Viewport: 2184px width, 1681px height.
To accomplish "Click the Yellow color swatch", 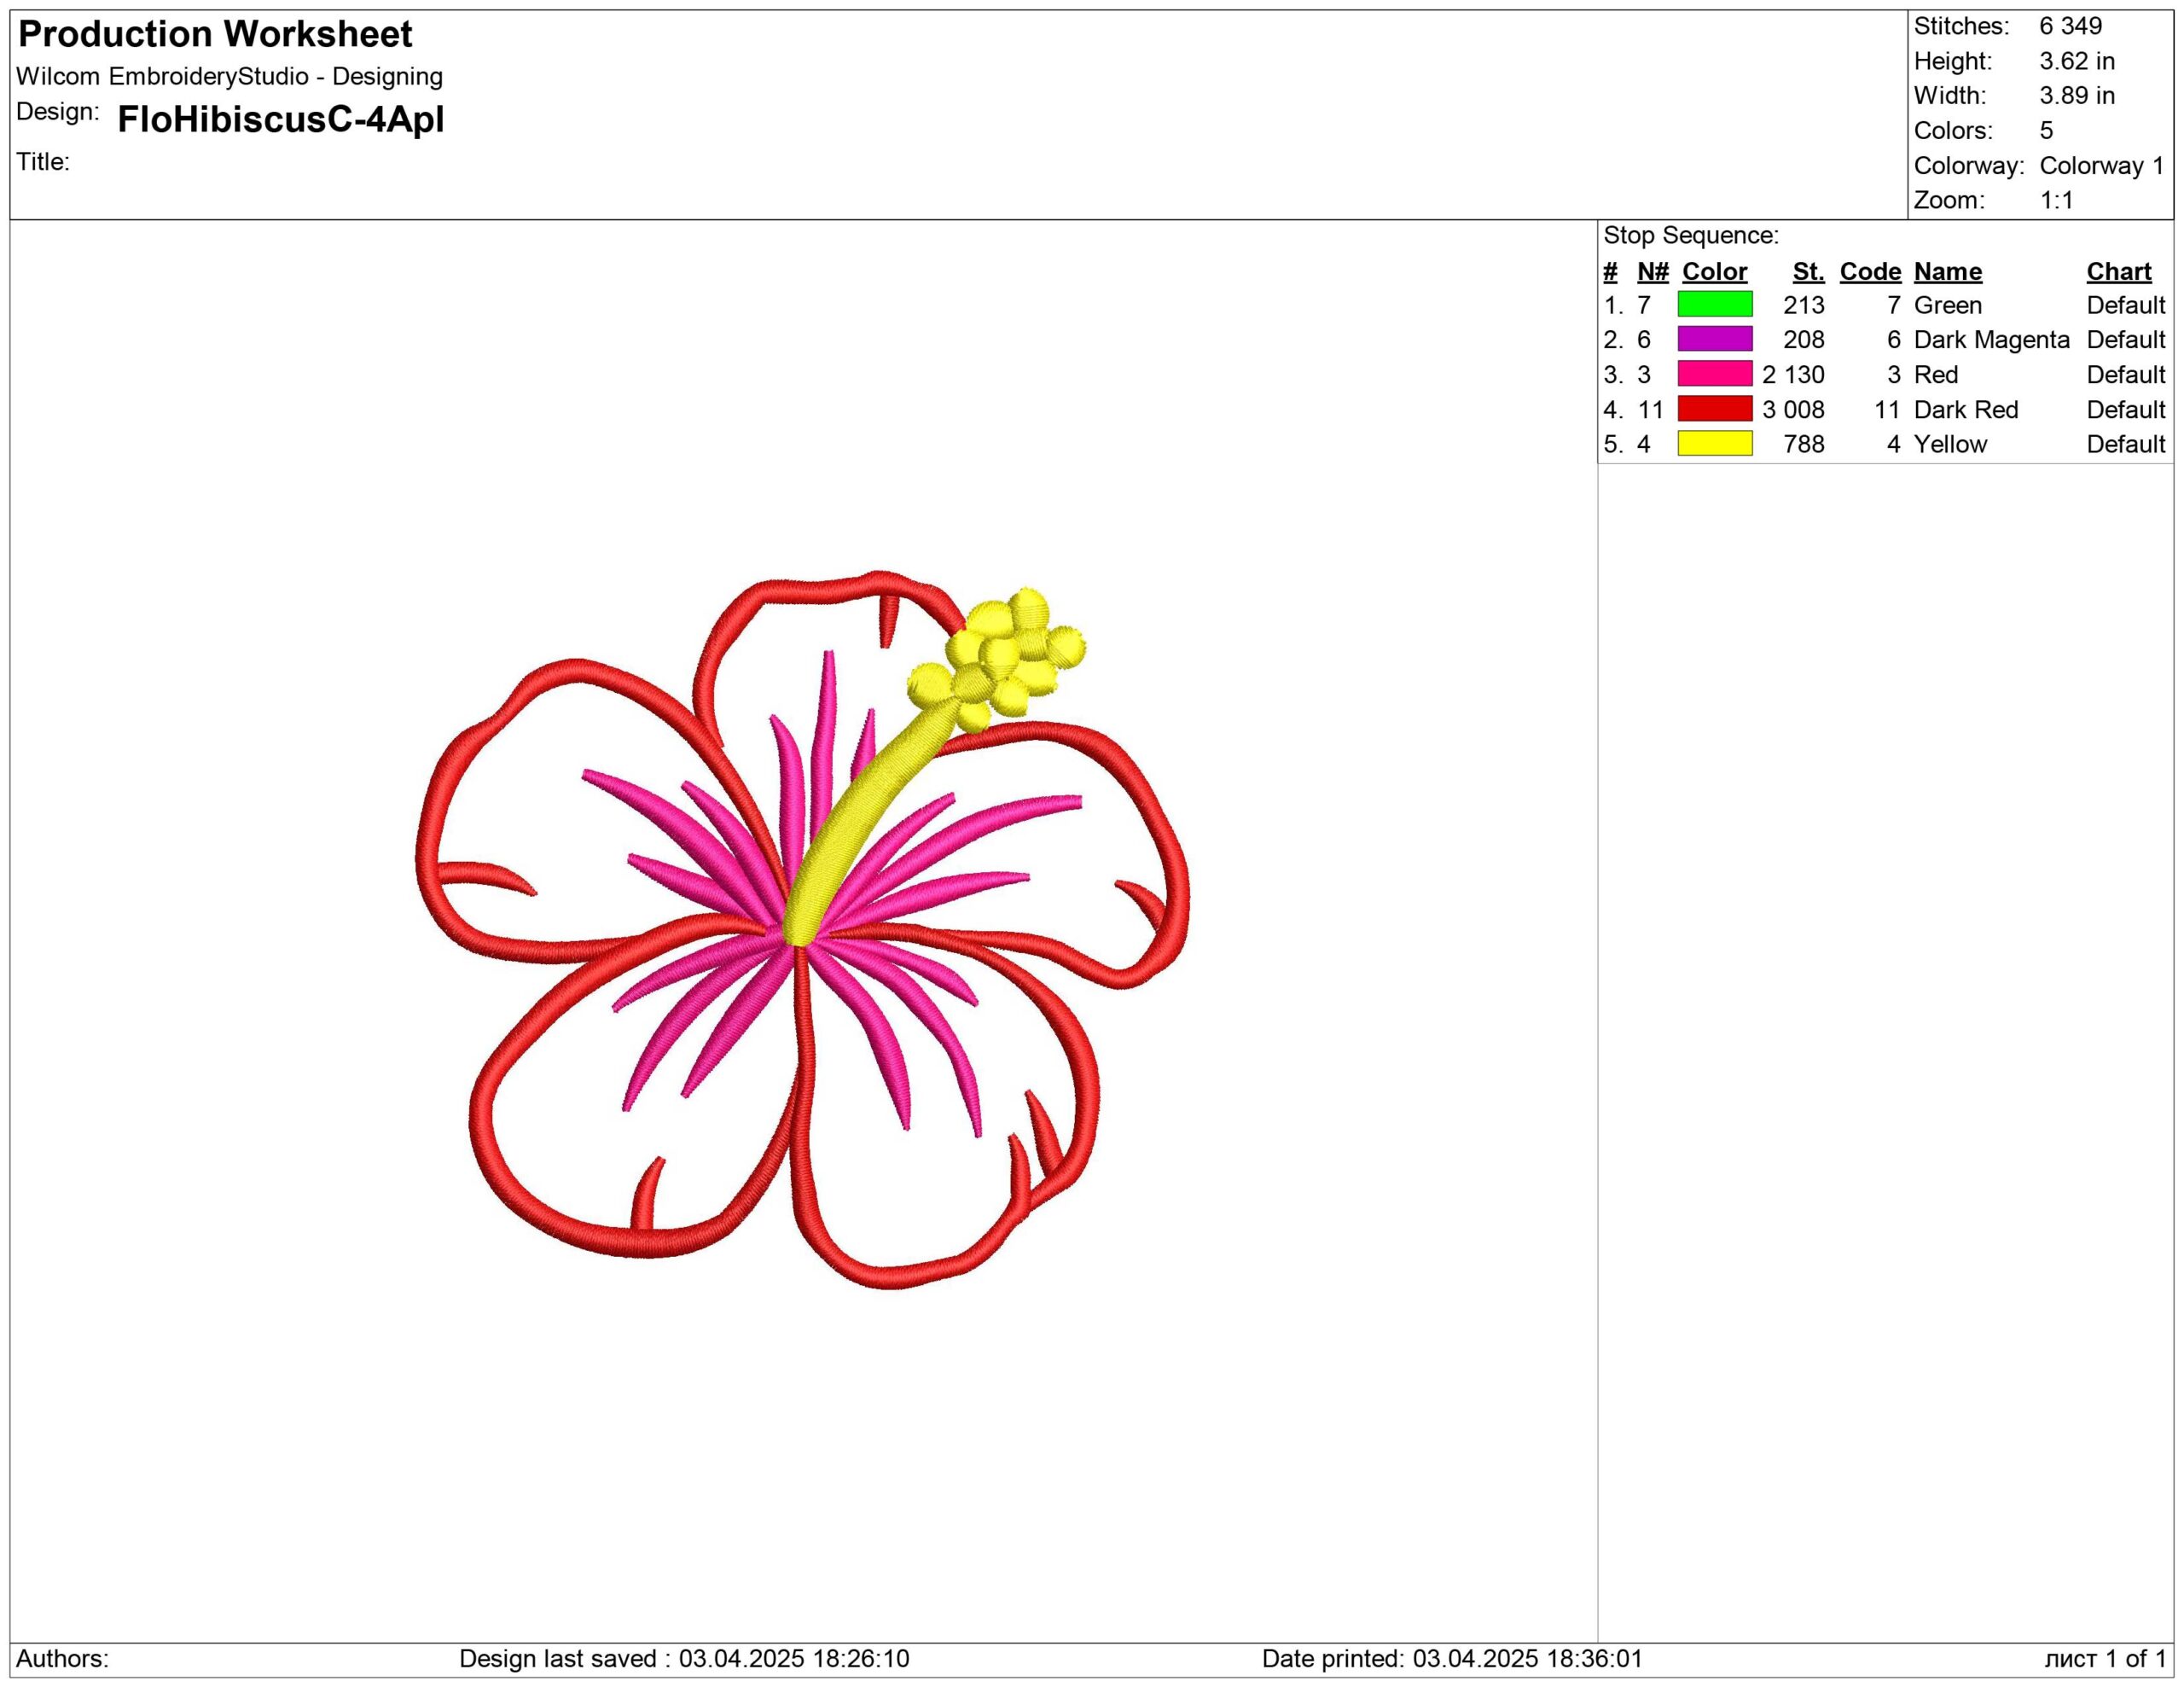I will 1714,443.
